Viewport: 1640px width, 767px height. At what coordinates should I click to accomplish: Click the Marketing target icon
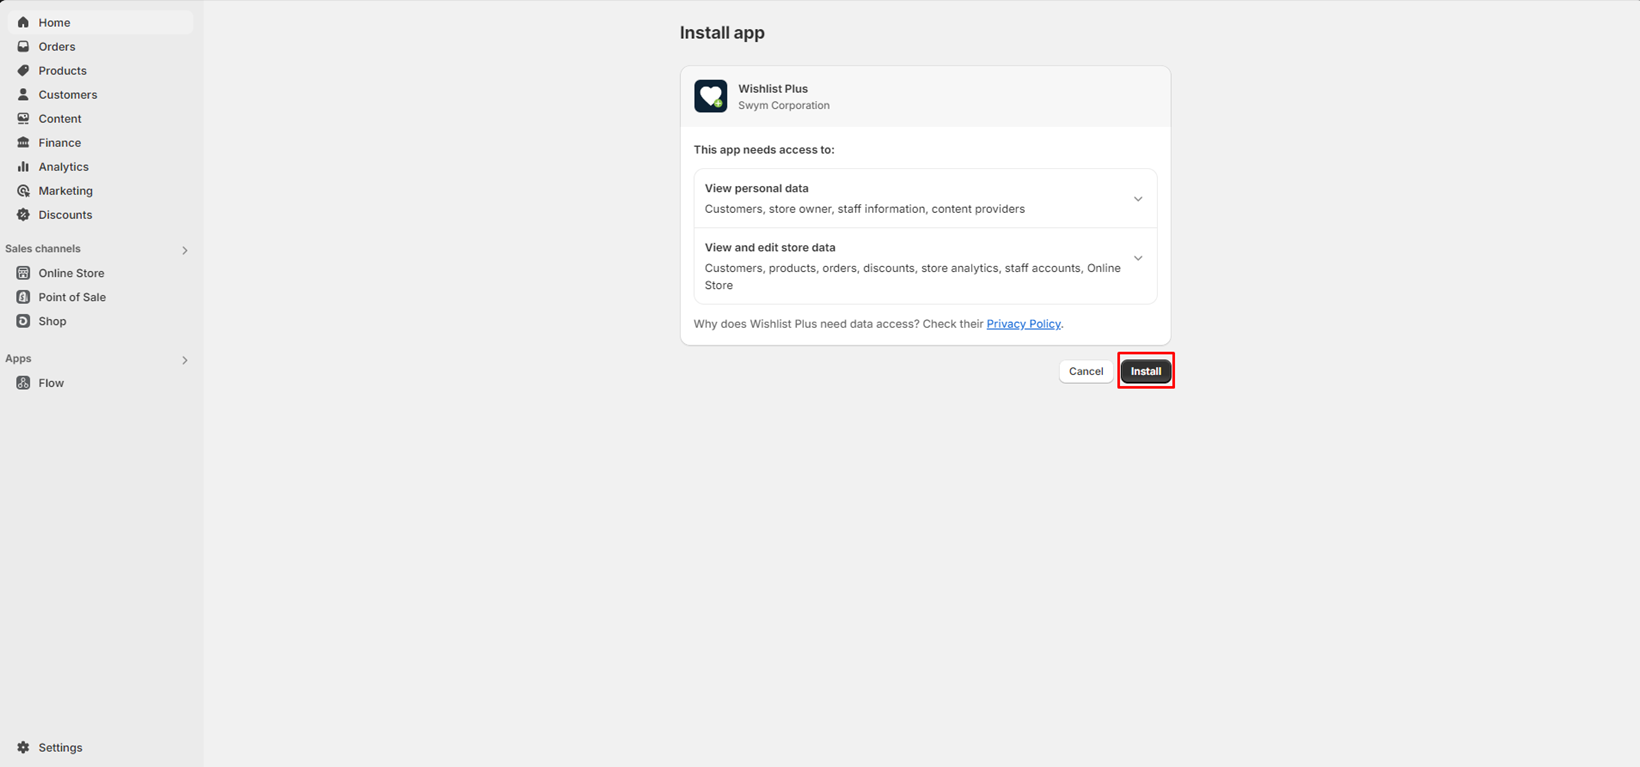23,191
